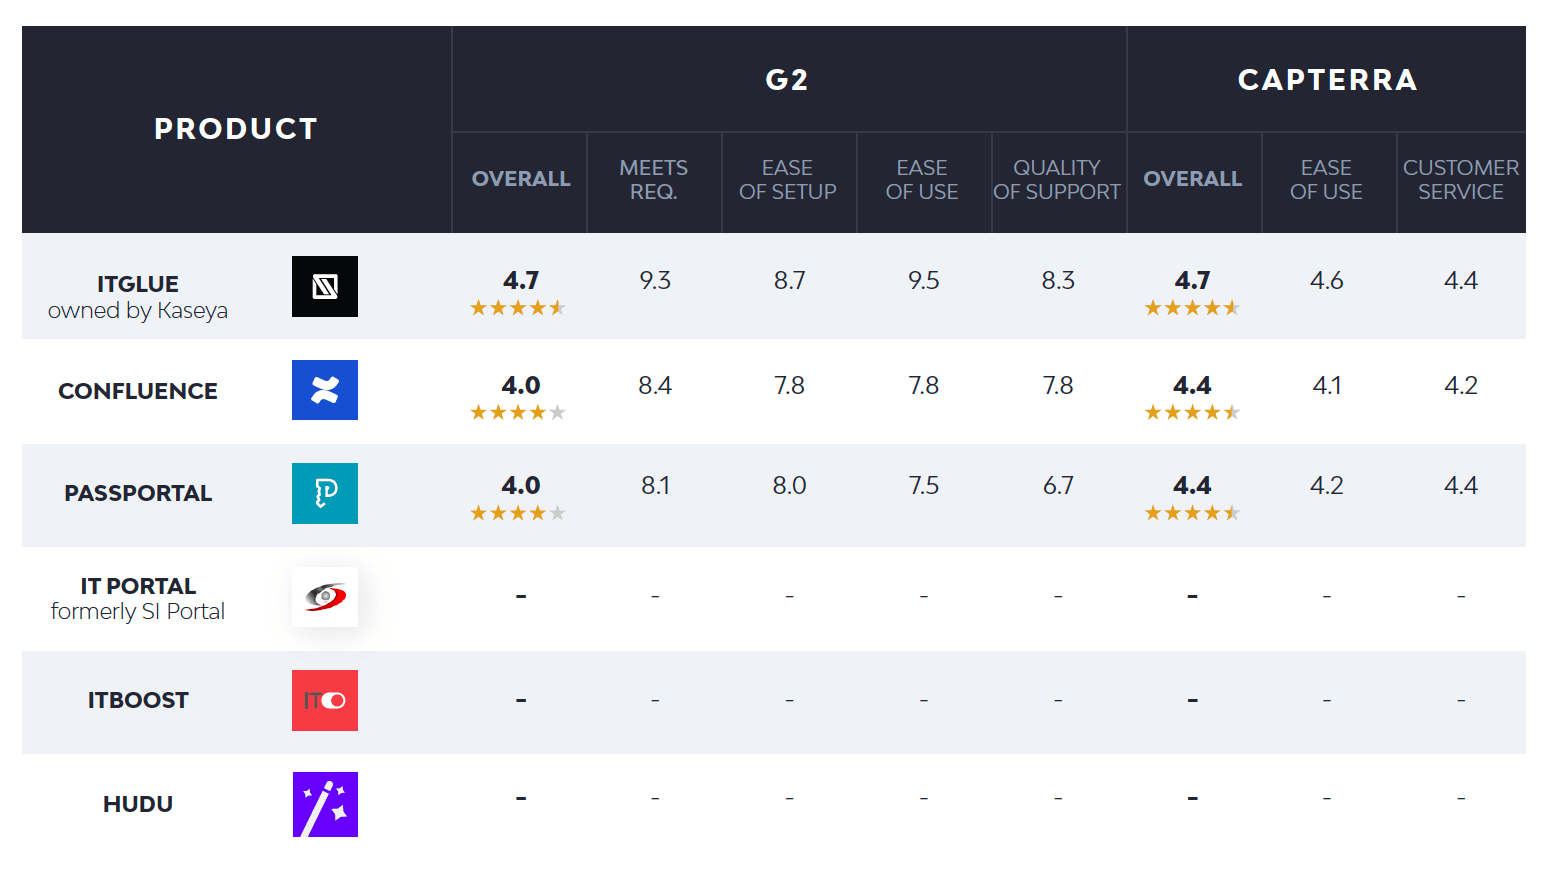
Task: Click the G2 column group header
Action: click(x=787, y=80)
